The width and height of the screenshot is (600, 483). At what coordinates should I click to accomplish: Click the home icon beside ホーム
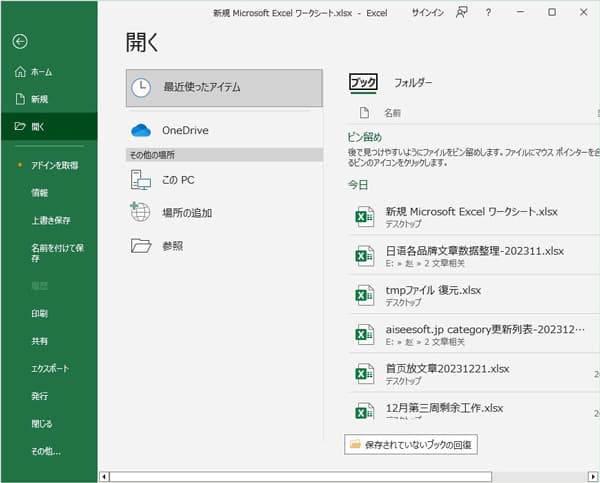pos(20,72)
